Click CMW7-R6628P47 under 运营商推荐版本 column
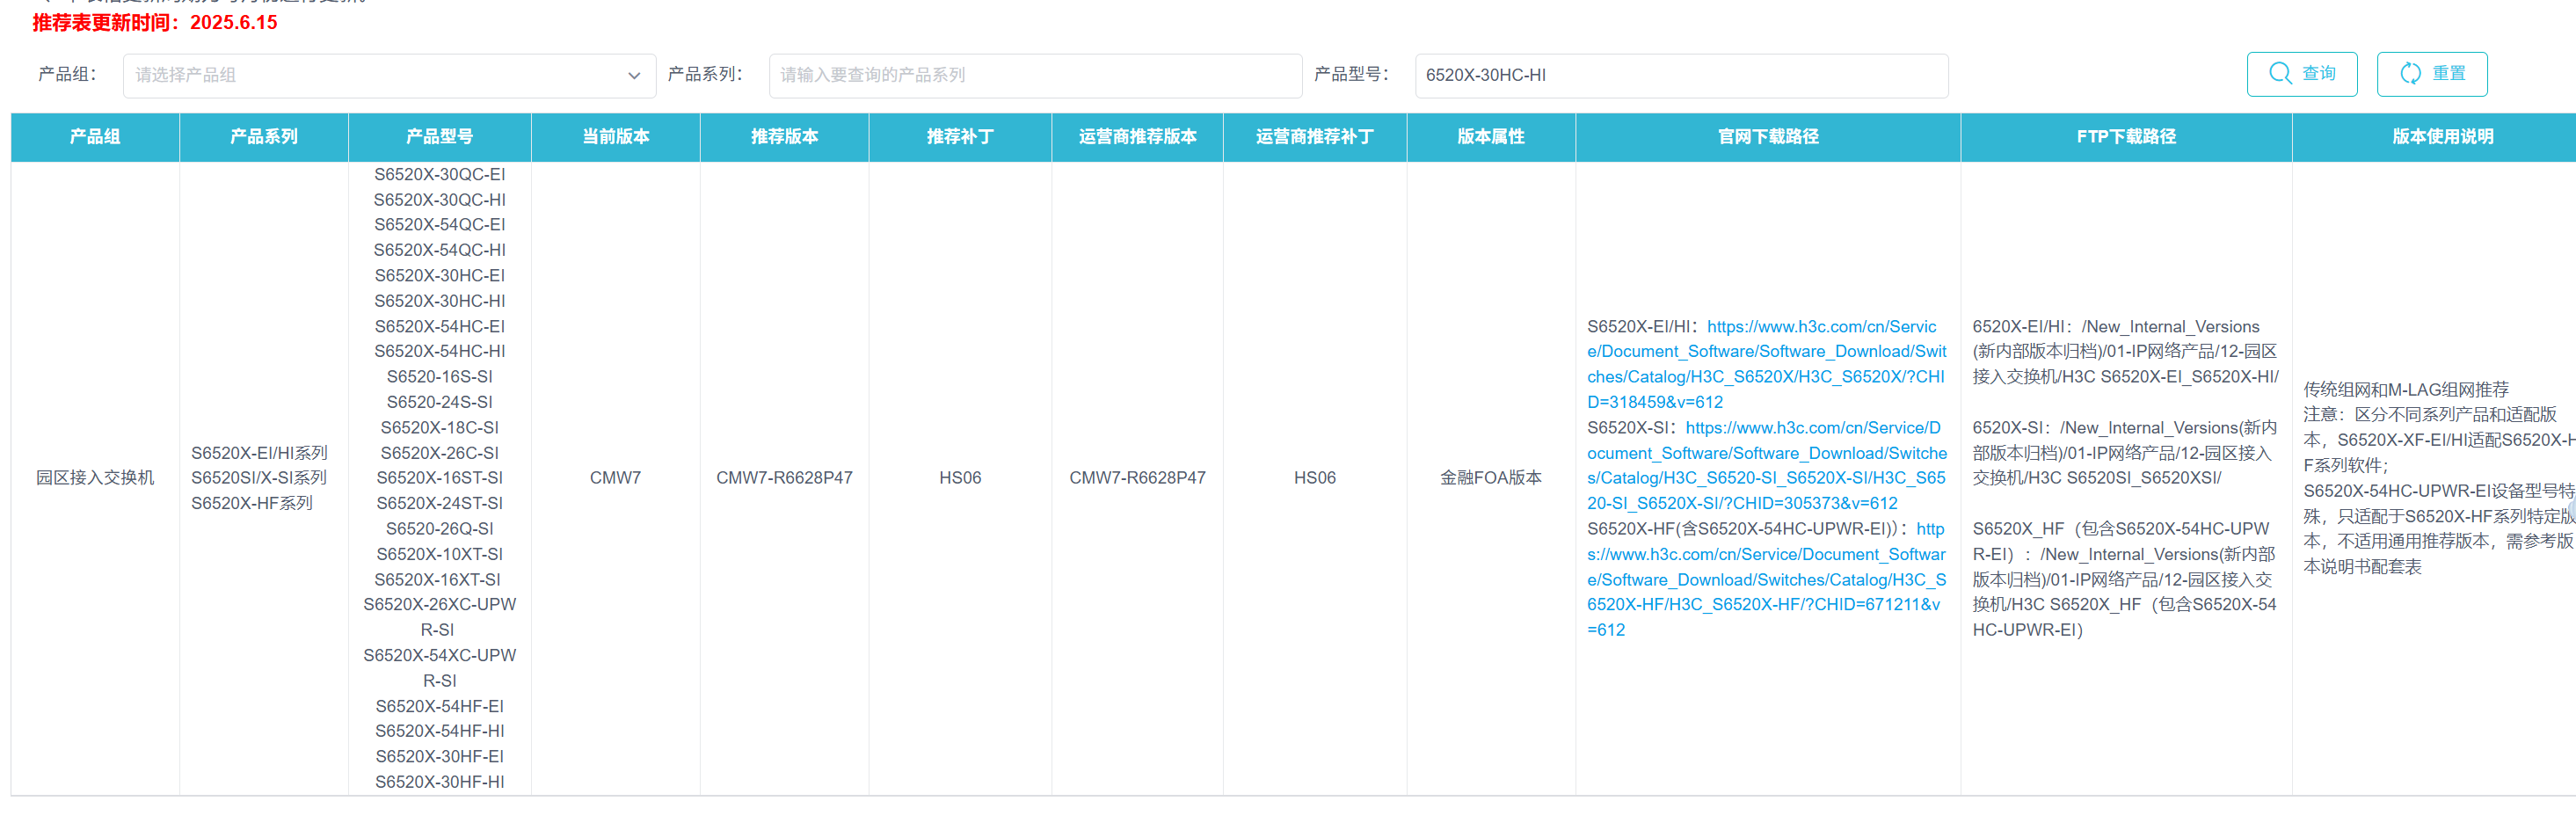 pyautogui.click(x=1138, y=478)
